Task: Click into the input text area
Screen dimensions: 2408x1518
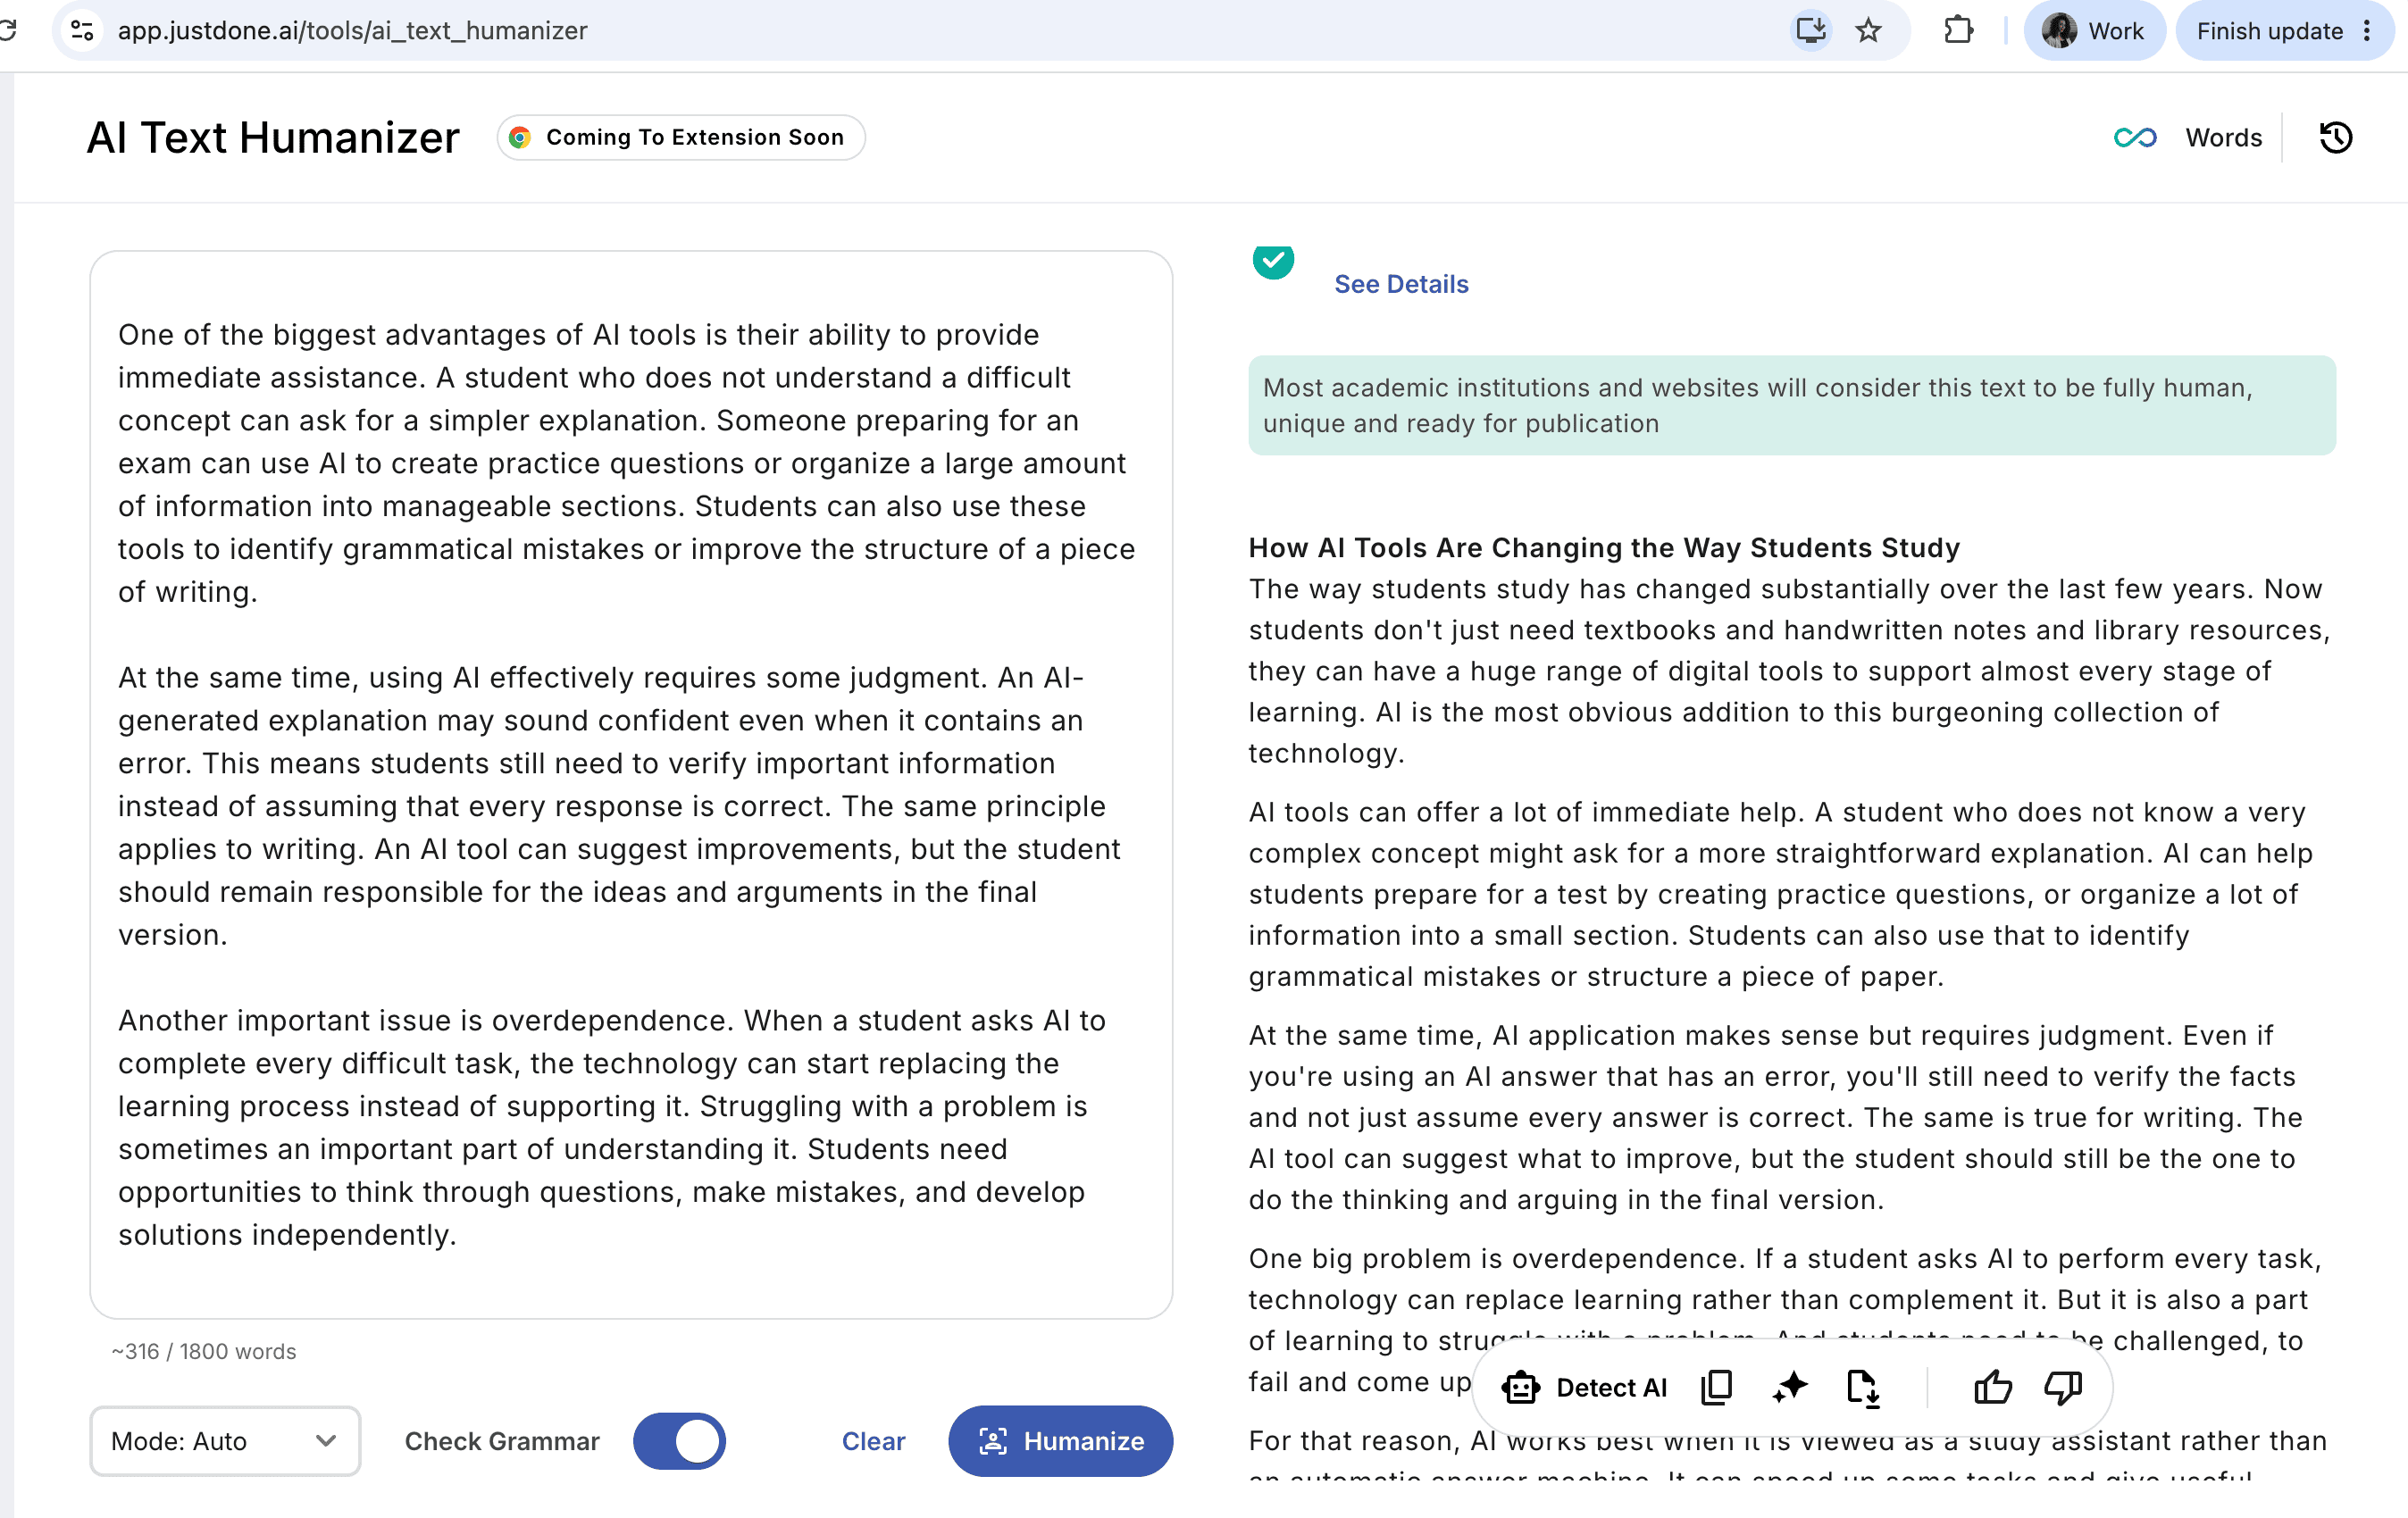Action: 631,784
